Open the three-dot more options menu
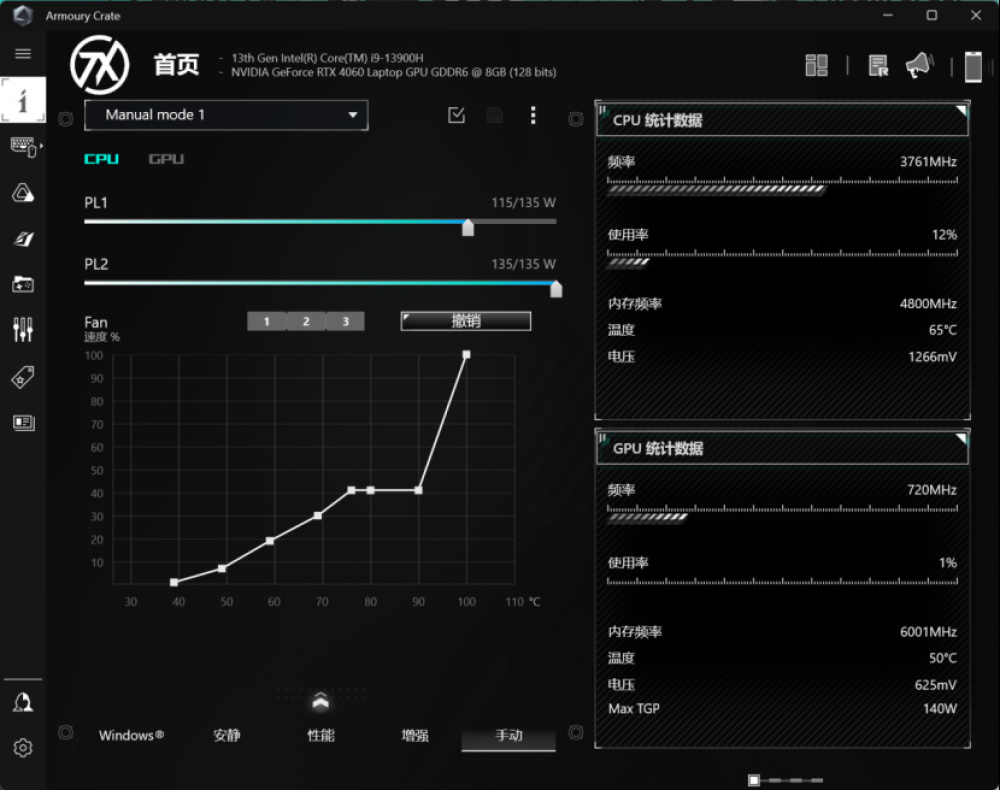This screenshot has height=790, width=1000. [x=533, y=115]
